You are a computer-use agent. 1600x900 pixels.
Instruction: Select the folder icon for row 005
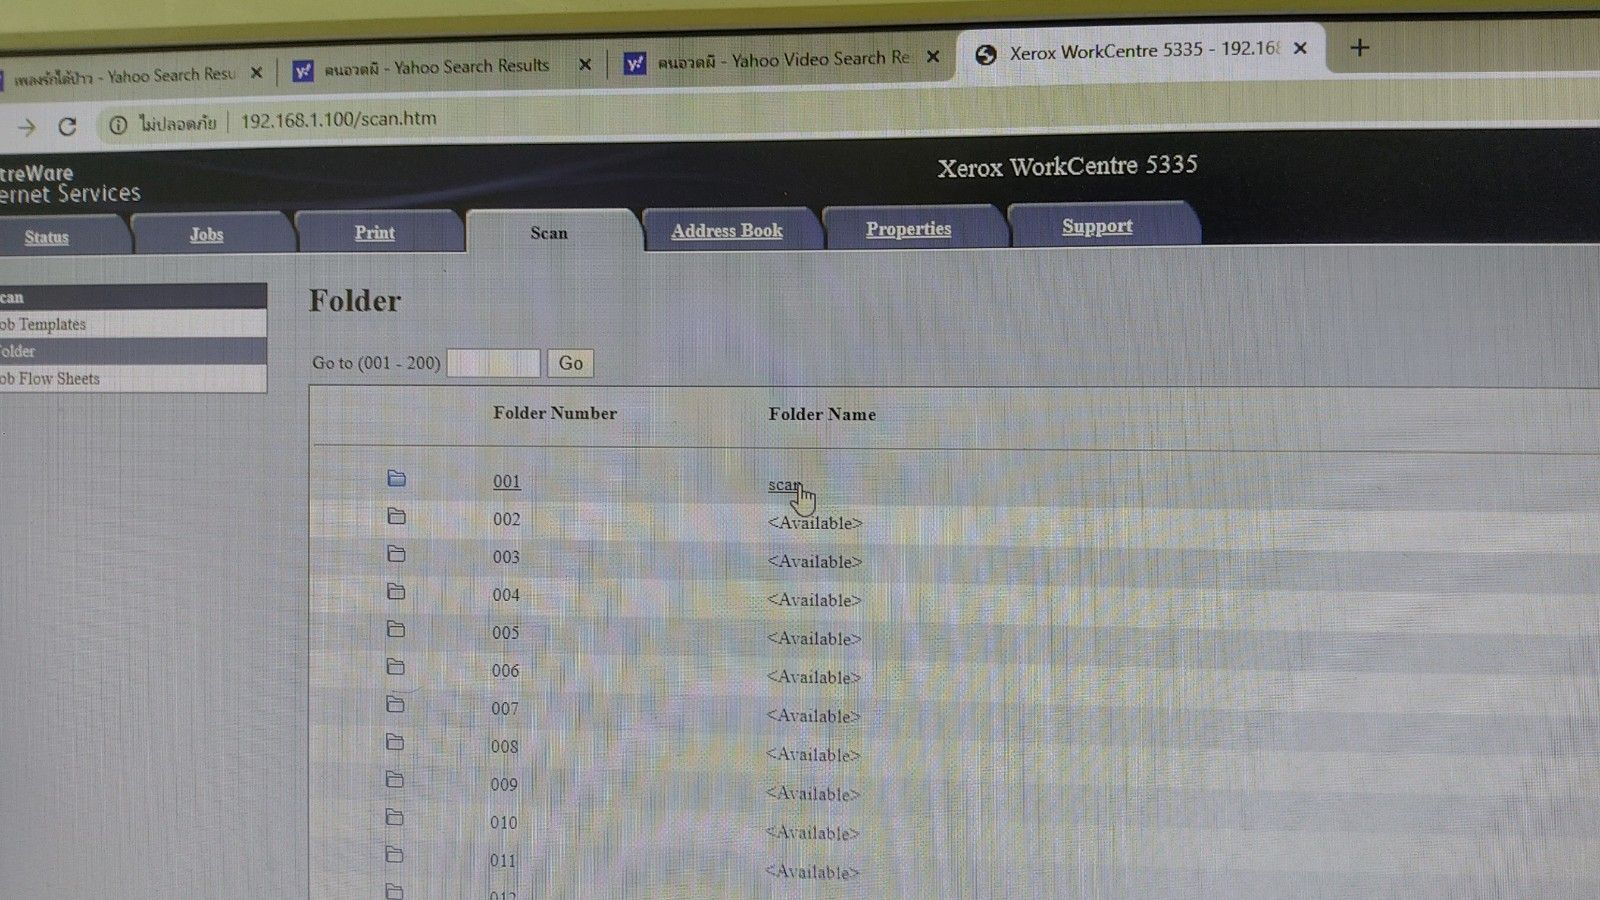click(396, 630)
